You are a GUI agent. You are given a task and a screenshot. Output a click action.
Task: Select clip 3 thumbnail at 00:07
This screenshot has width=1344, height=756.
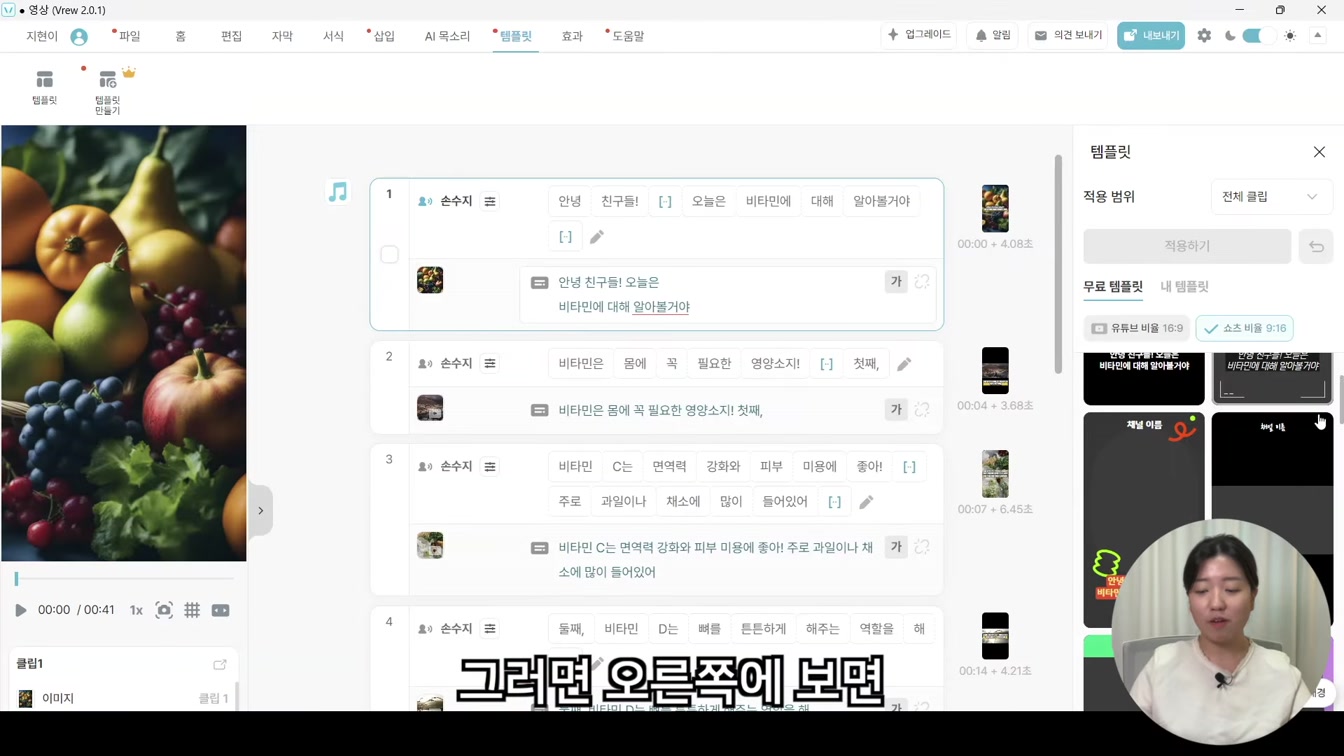pyautogui.click(x=995, y=473)
